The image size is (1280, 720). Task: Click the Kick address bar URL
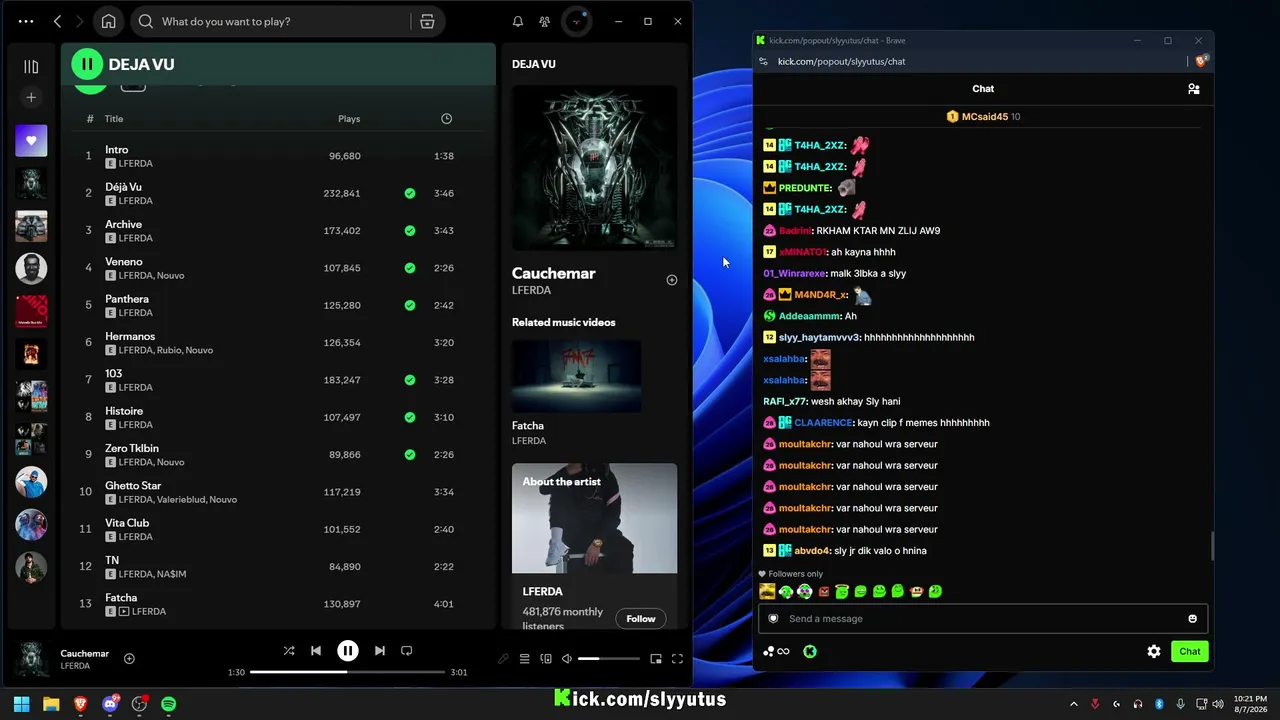842,61
